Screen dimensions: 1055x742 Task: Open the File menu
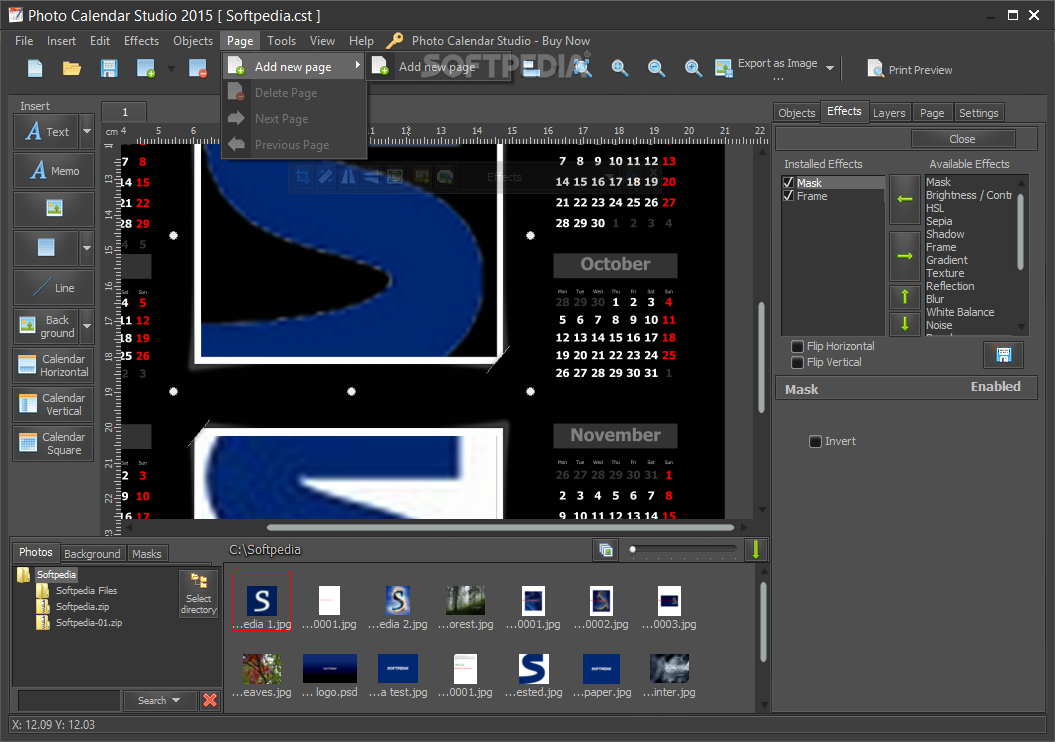coord(24,41)
